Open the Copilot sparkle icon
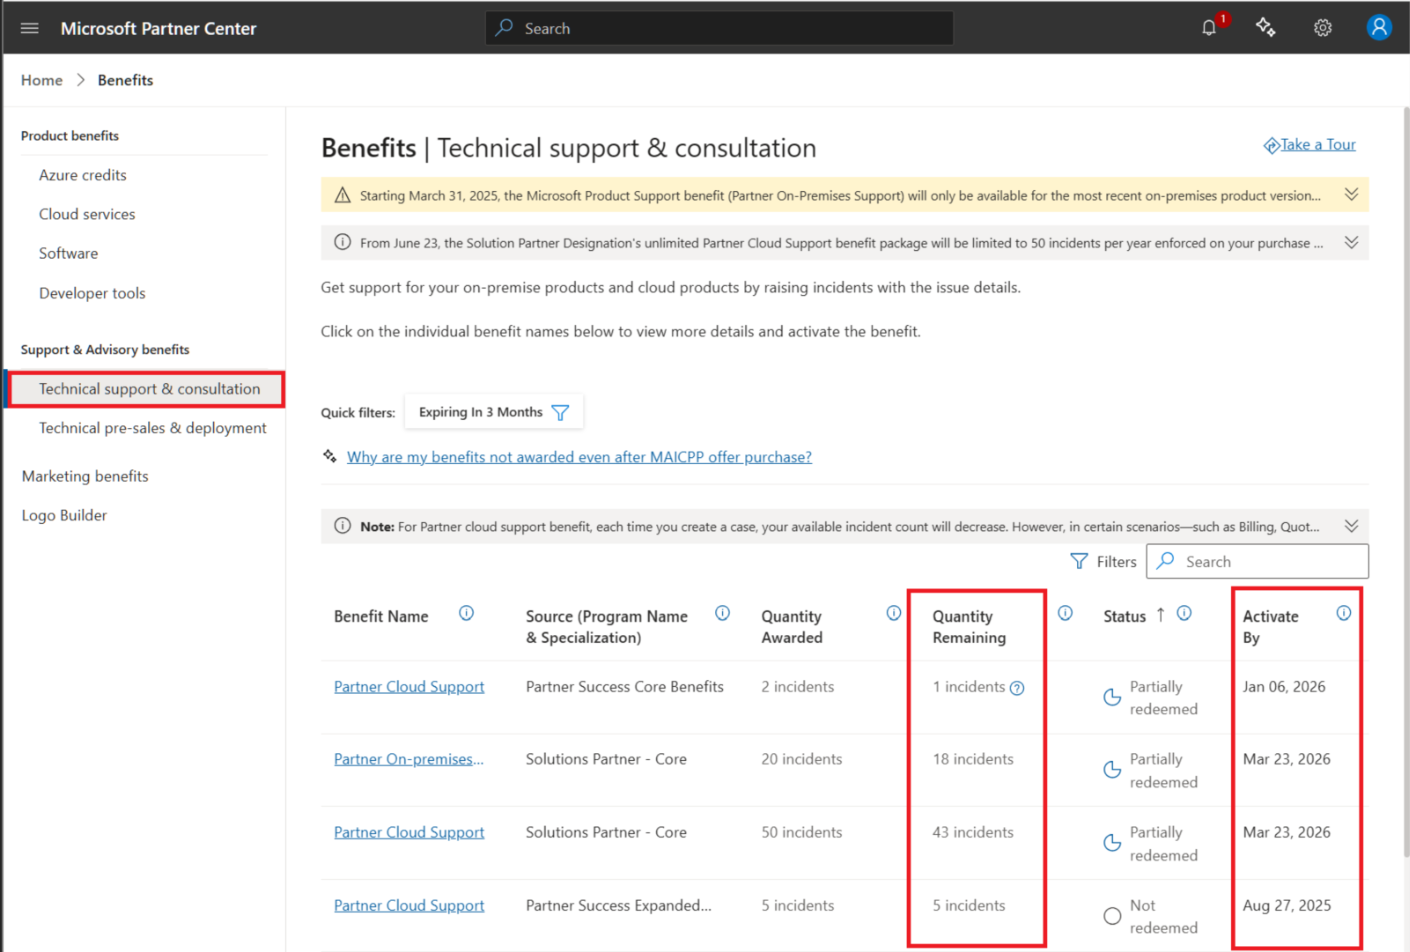The width and height of the screenshot is (1410, 952). click(x=1265, y=28)
